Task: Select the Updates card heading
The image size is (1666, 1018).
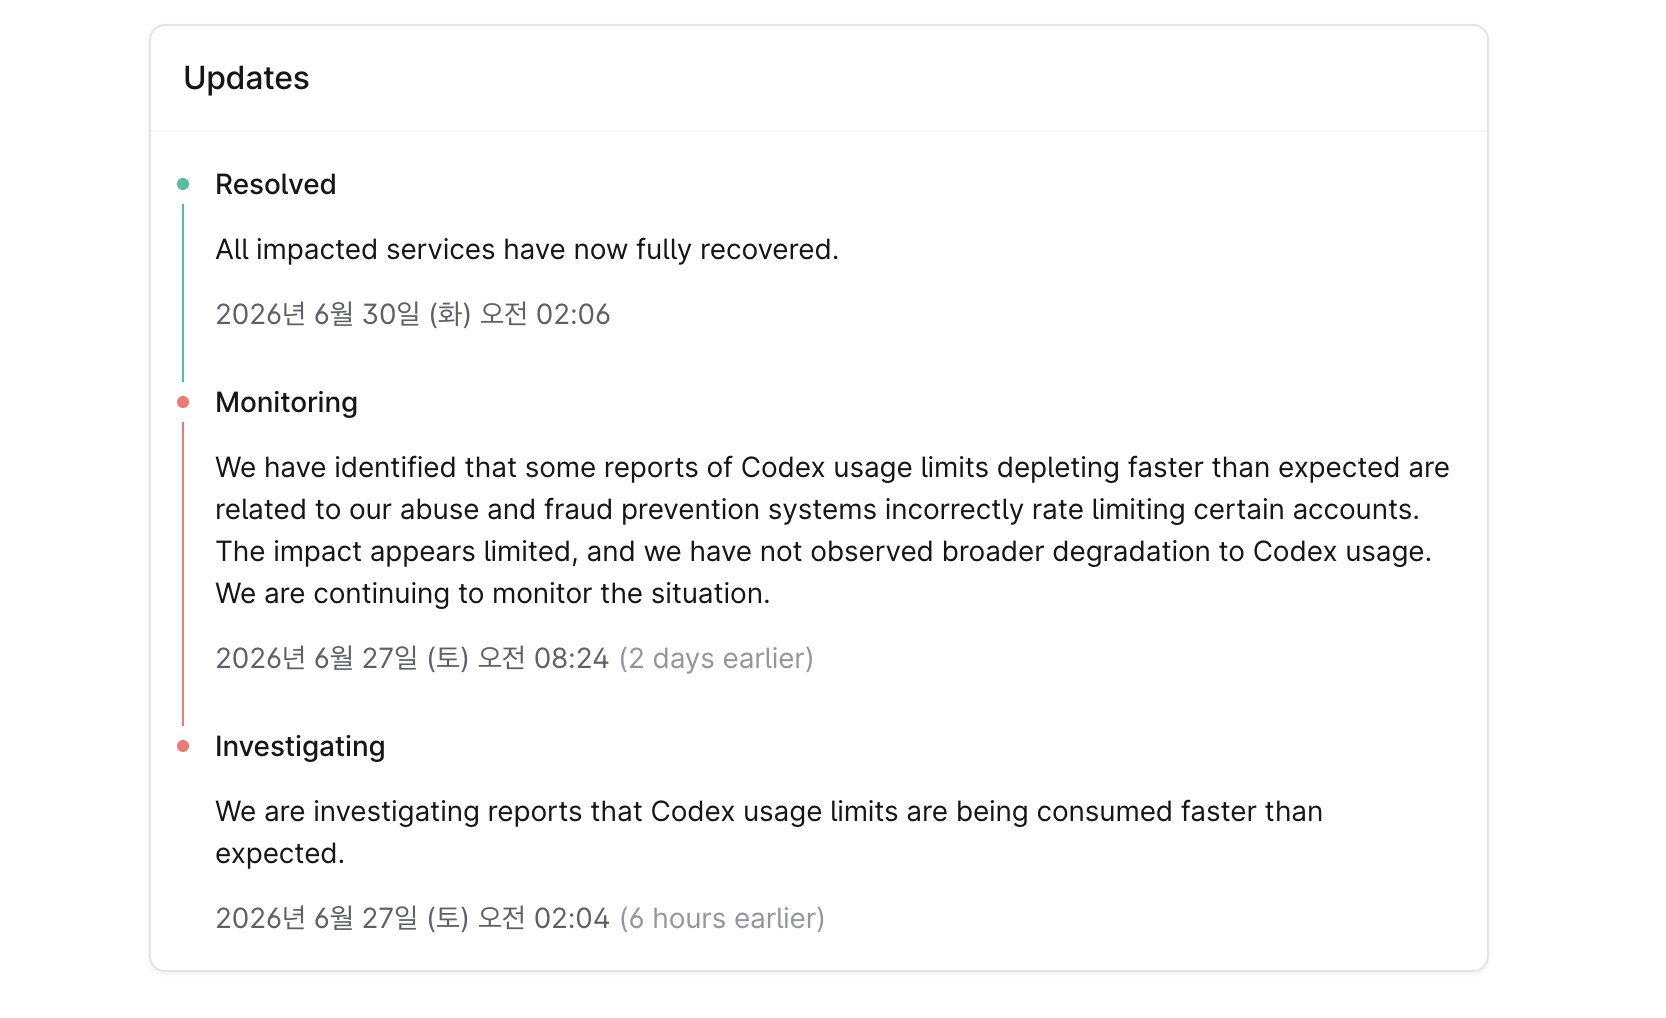Action: pyautogui.click(x=246, y=78)
